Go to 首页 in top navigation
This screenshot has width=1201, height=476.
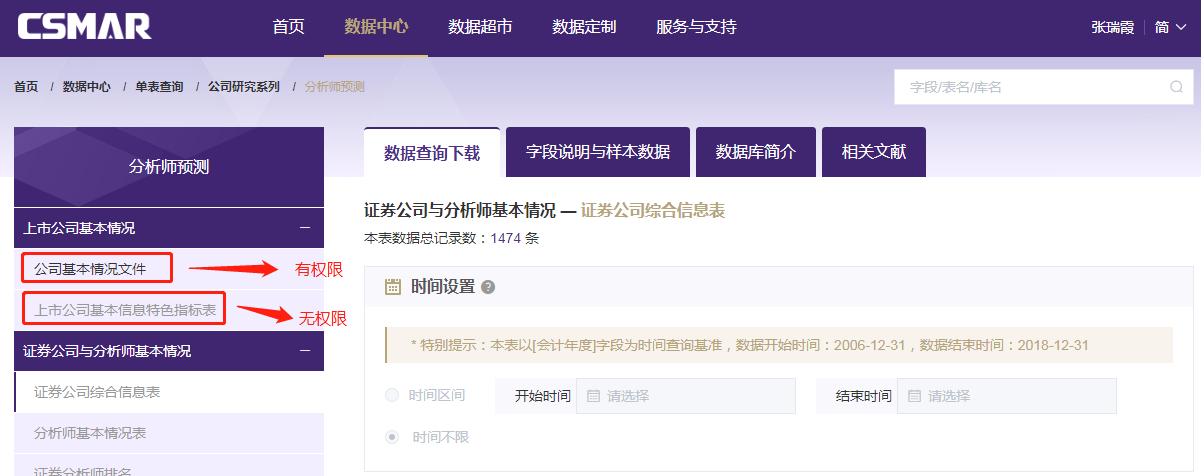[288, 27]
